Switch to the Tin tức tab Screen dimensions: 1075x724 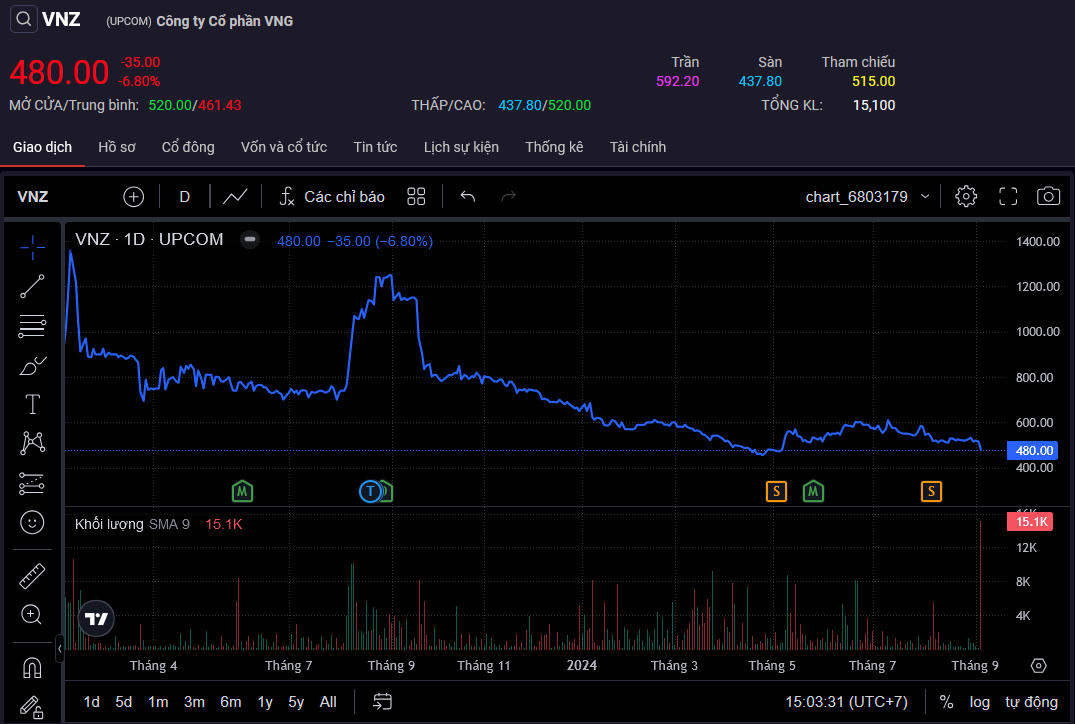(375, 147)
